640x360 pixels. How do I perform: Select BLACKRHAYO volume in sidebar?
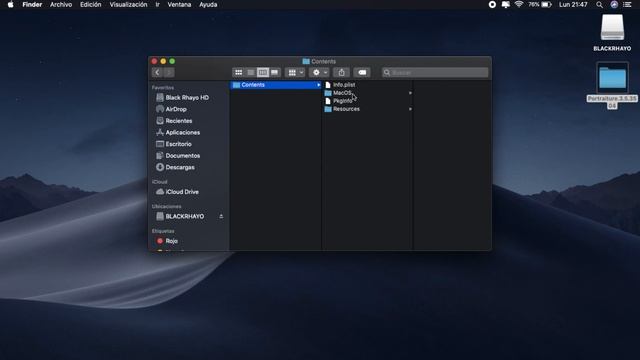184,216
